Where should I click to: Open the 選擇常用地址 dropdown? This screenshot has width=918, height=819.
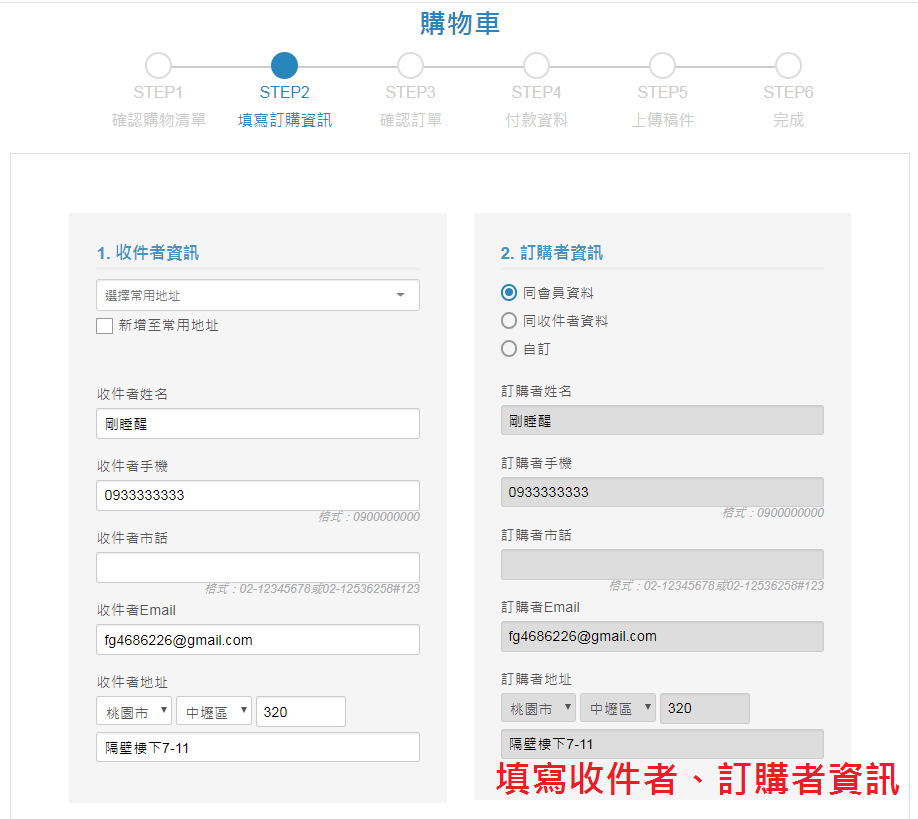click(257, 295)
